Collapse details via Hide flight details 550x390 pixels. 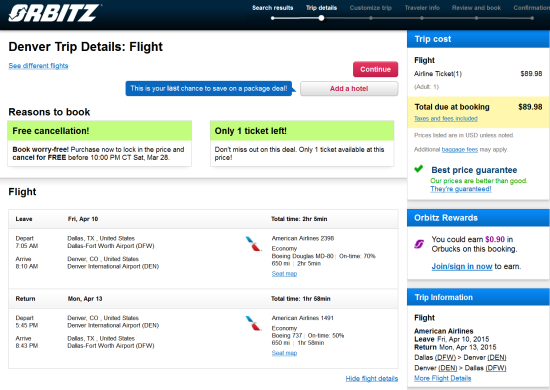[372, 378]
